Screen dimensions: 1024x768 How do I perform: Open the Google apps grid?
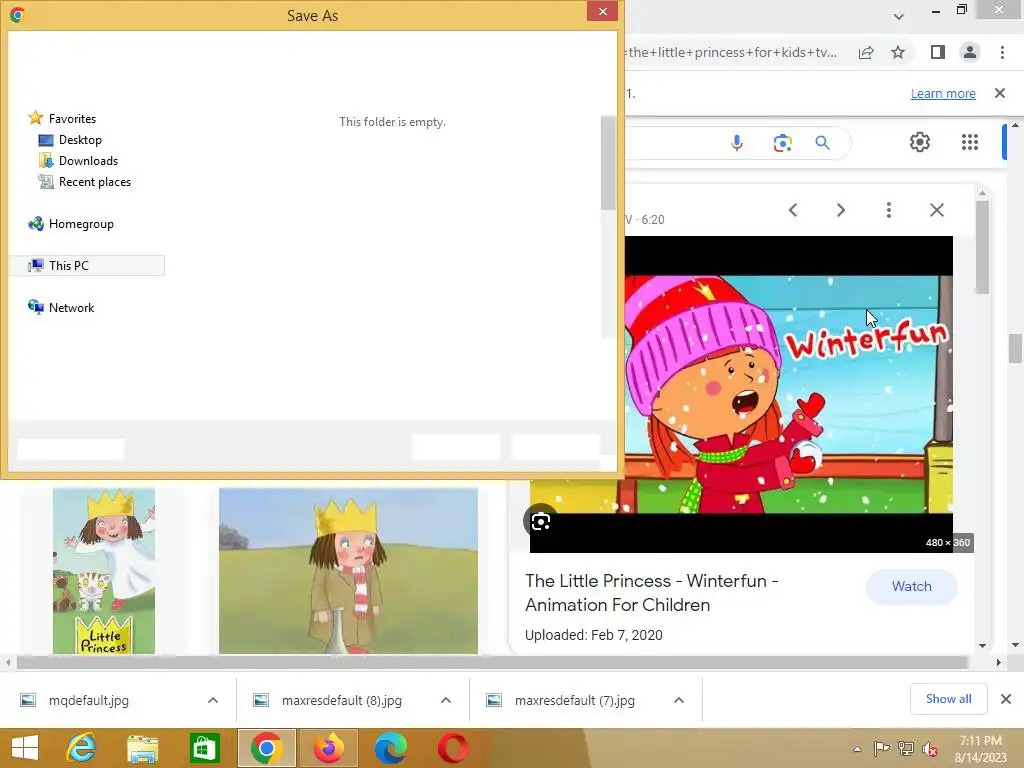click(970, 142)
